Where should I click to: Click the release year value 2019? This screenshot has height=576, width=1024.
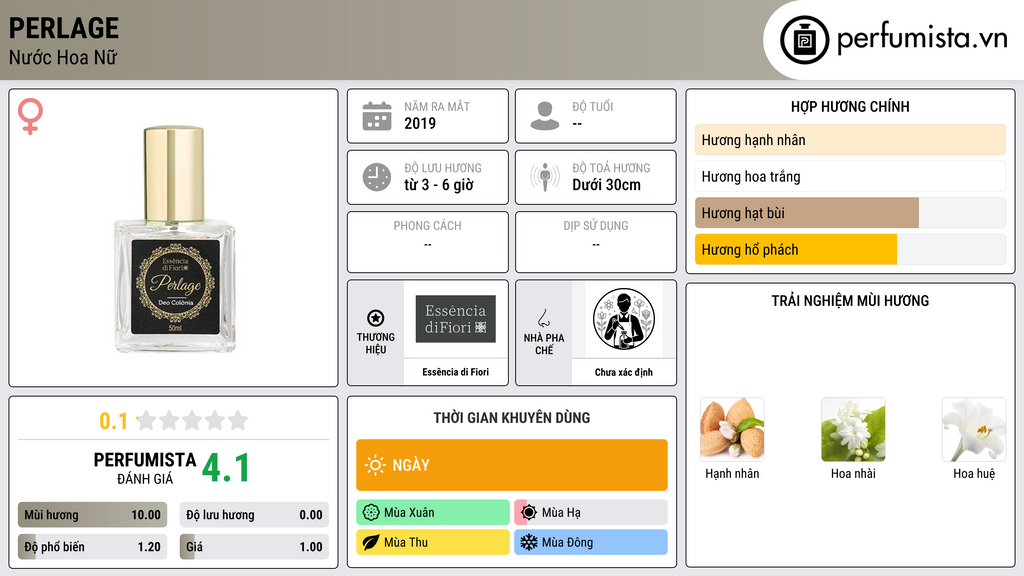420,123
